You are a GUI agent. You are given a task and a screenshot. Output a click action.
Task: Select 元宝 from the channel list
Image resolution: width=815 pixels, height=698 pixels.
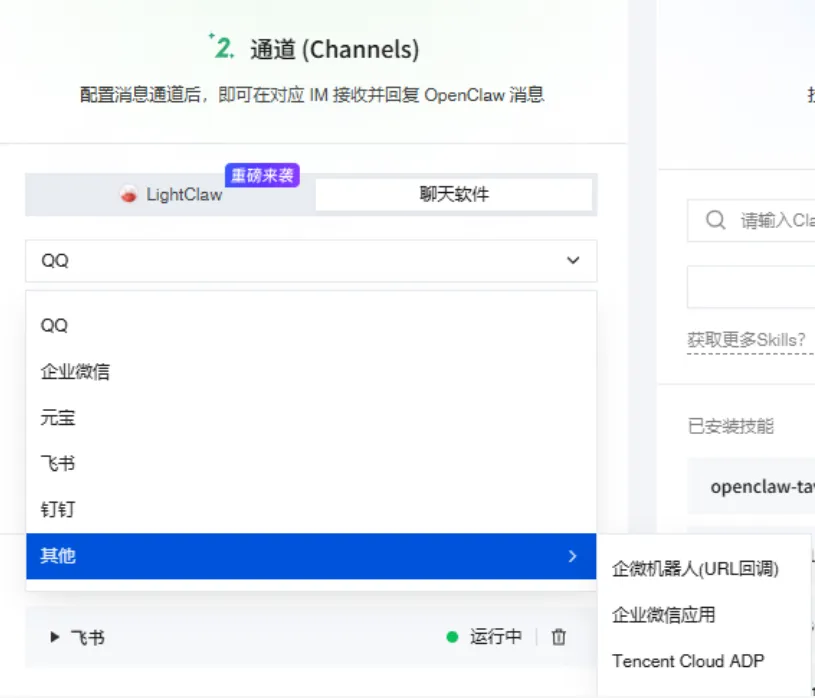click(311, 417)
